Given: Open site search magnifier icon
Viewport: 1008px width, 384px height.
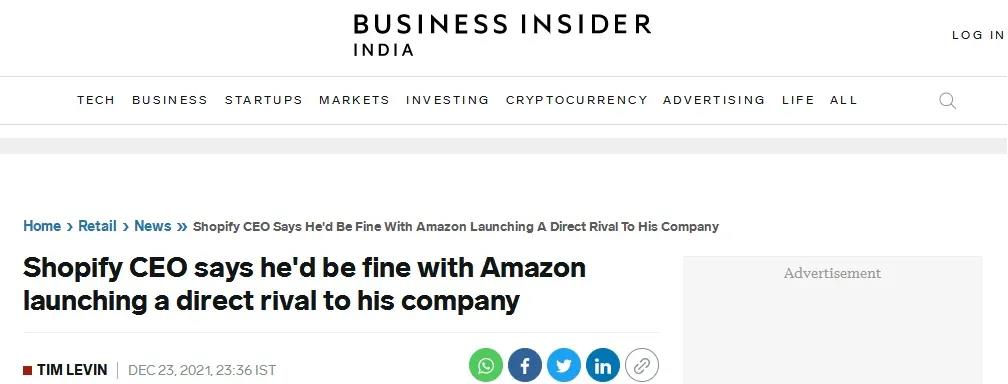Looking at the screenshot, I should (948, 100).
